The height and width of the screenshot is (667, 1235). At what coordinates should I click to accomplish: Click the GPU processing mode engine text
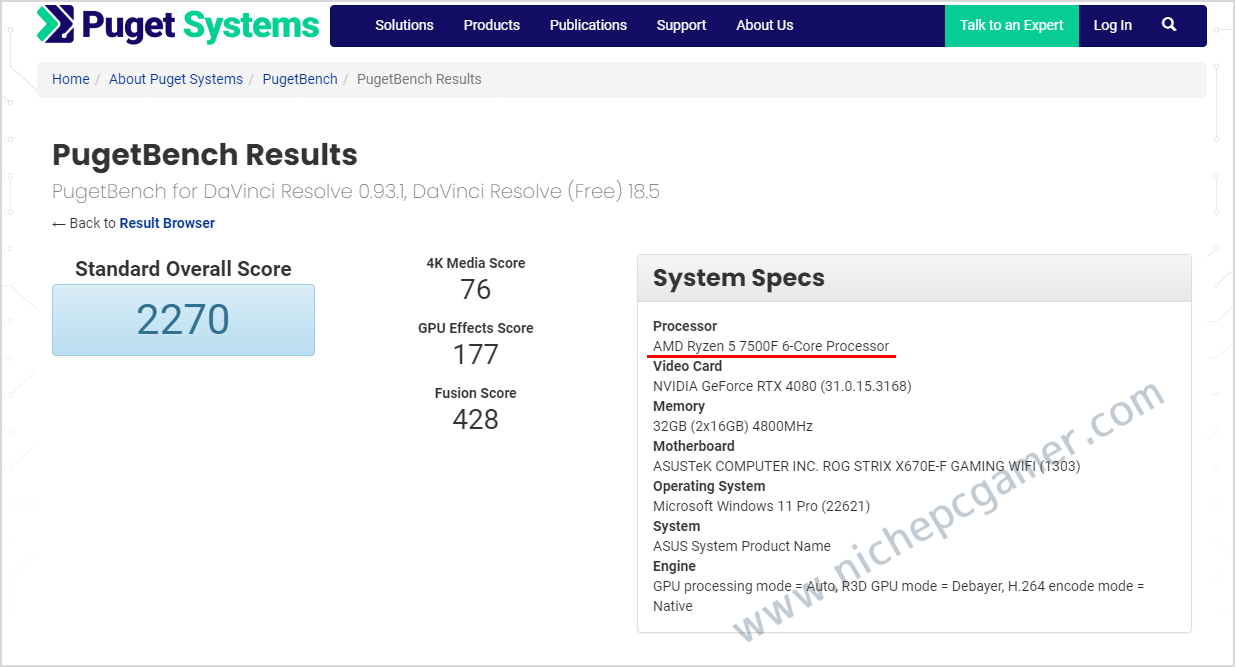coord(898,596)
